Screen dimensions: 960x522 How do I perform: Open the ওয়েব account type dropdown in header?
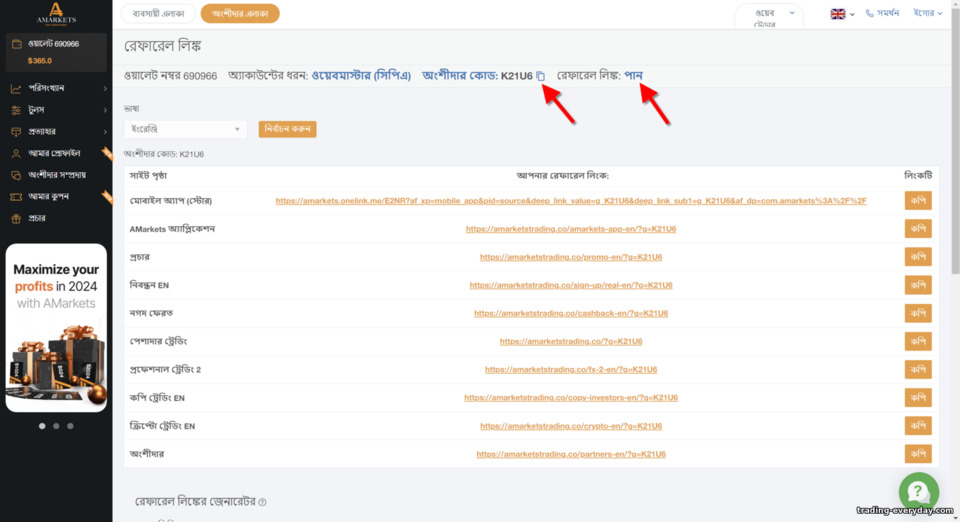coord(769,16)
